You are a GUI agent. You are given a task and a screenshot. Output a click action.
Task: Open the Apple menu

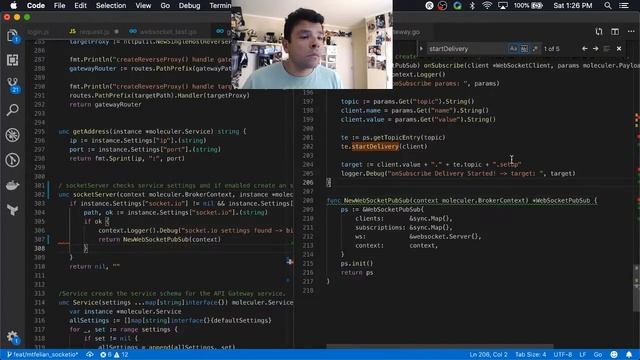[x=13, y=5]
